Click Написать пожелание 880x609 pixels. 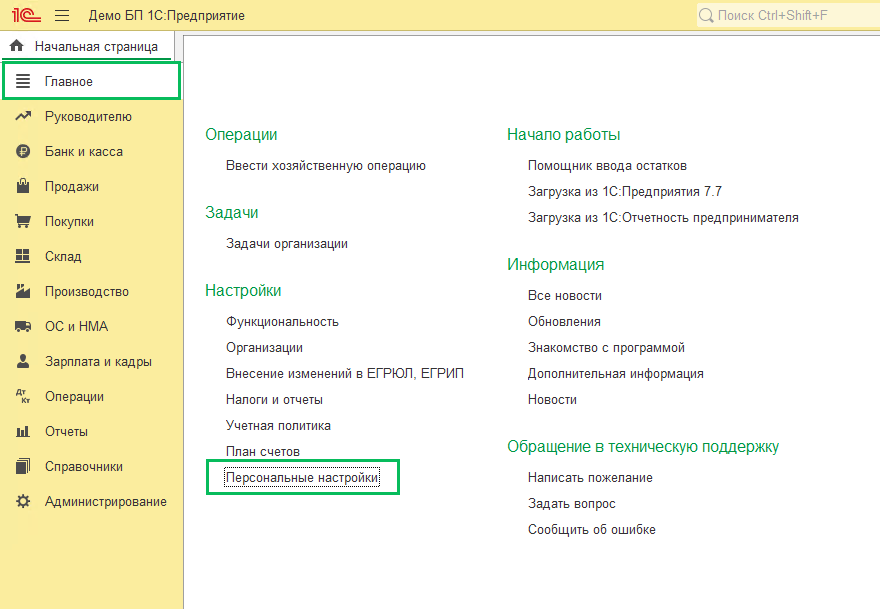(590, 477)
